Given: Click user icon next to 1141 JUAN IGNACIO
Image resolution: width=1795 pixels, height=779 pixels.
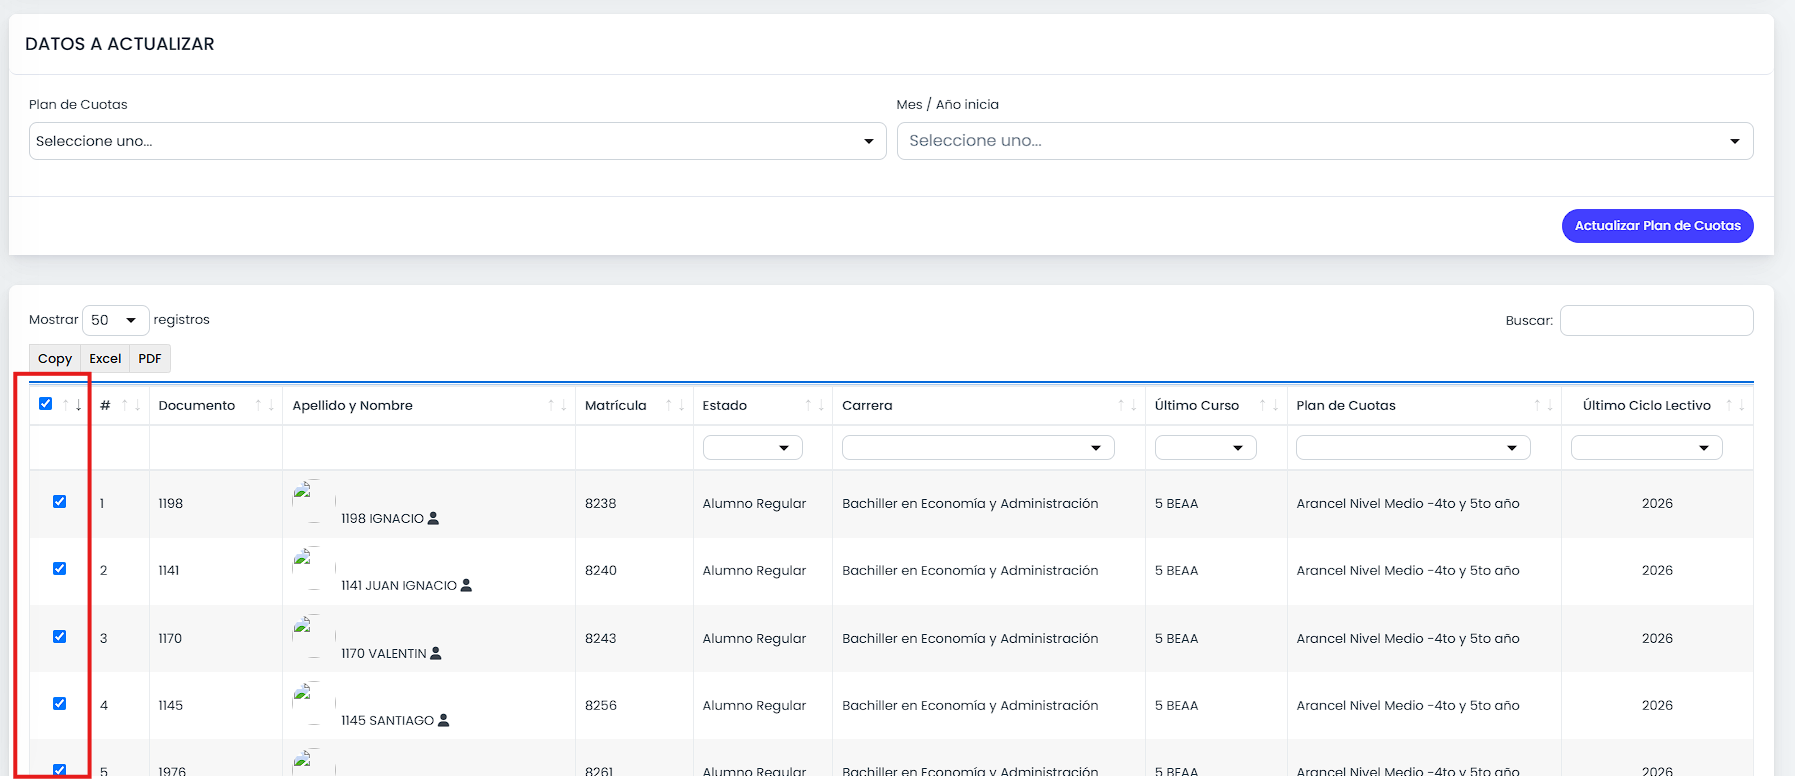Looking at the screenshot, I should tap(466, 585).
